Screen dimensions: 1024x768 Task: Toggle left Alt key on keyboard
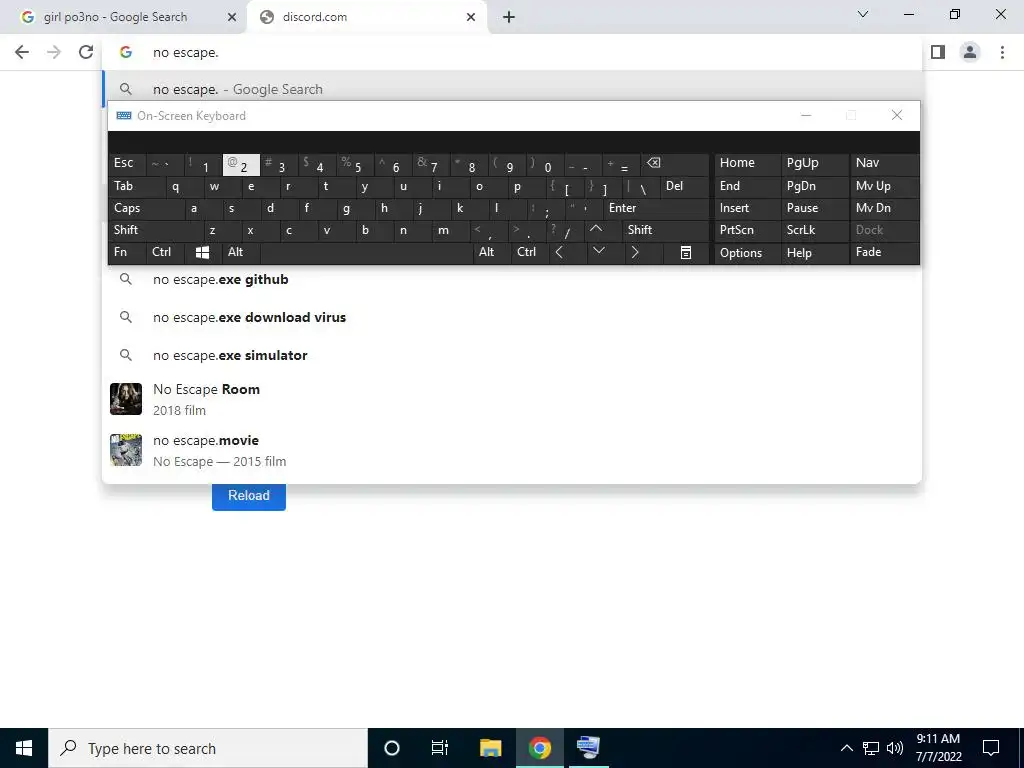[x=241, y=253]
